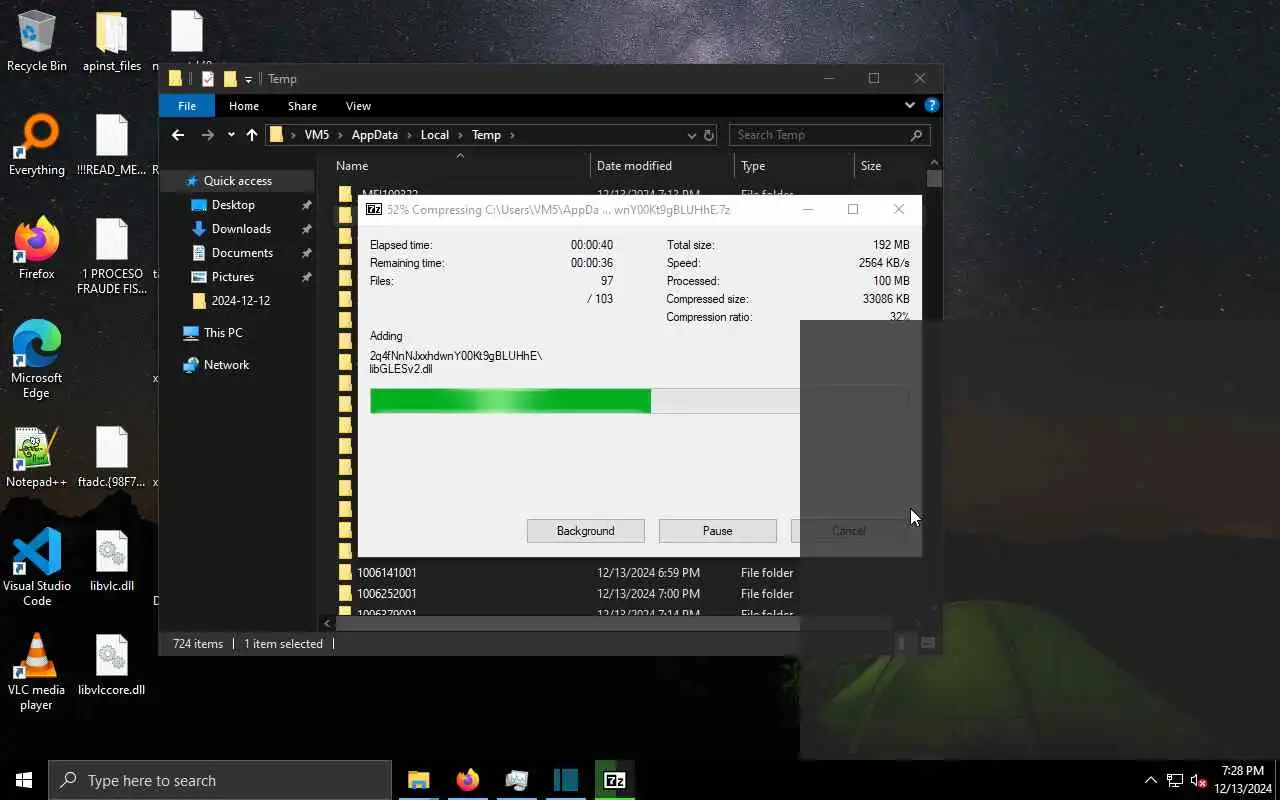Expand the Explorer ribbon chevron

[910, 105]
